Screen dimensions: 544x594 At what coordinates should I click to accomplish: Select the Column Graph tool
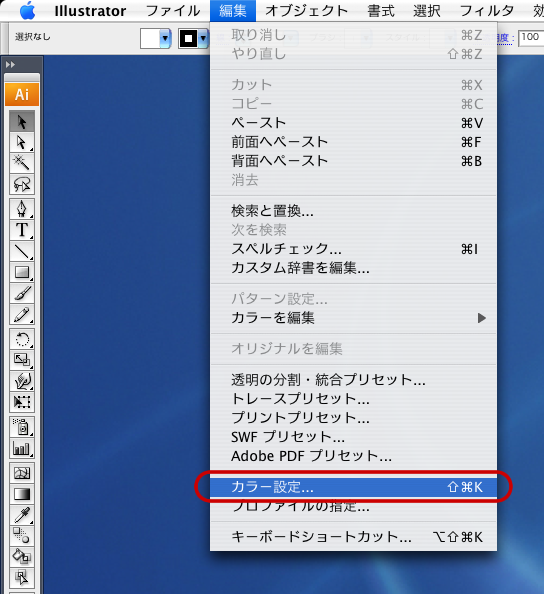click(x=22, y=448)
